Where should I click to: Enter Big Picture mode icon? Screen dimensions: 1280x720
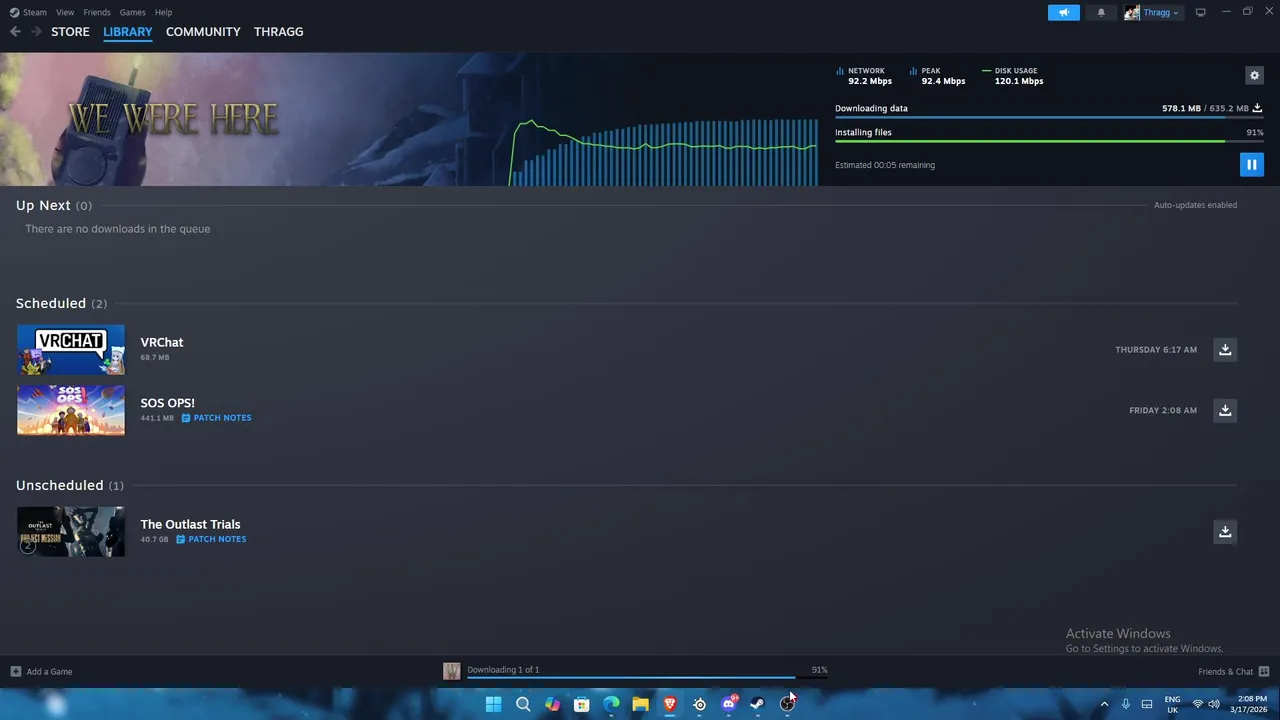point(1200,12)
